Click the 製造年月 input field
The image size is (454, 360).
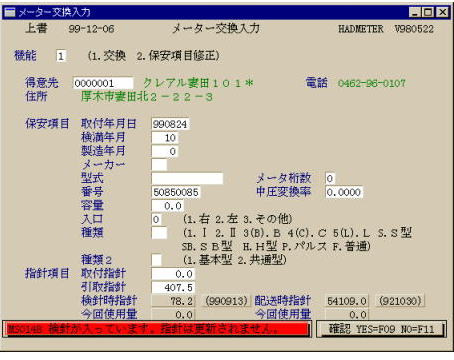(x=165, y=151)
